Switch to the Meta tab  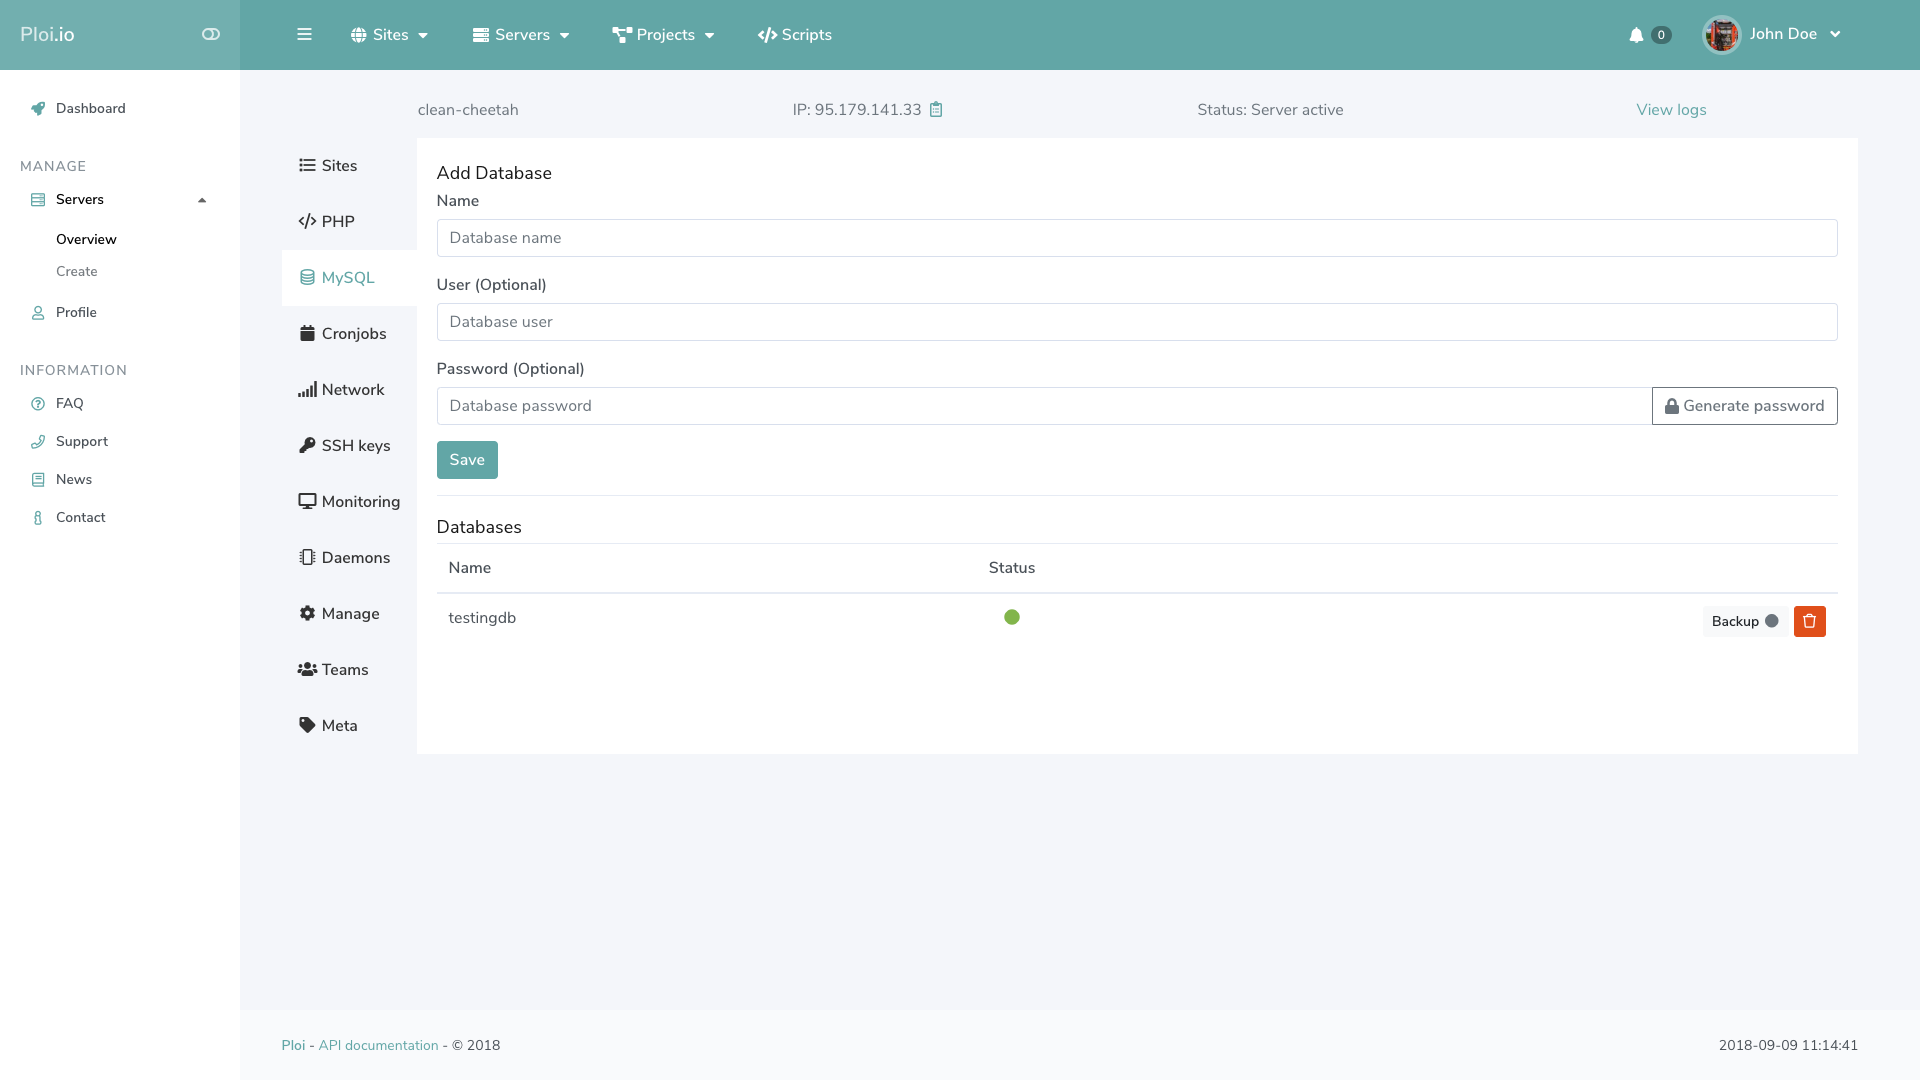tap(349, 726)
